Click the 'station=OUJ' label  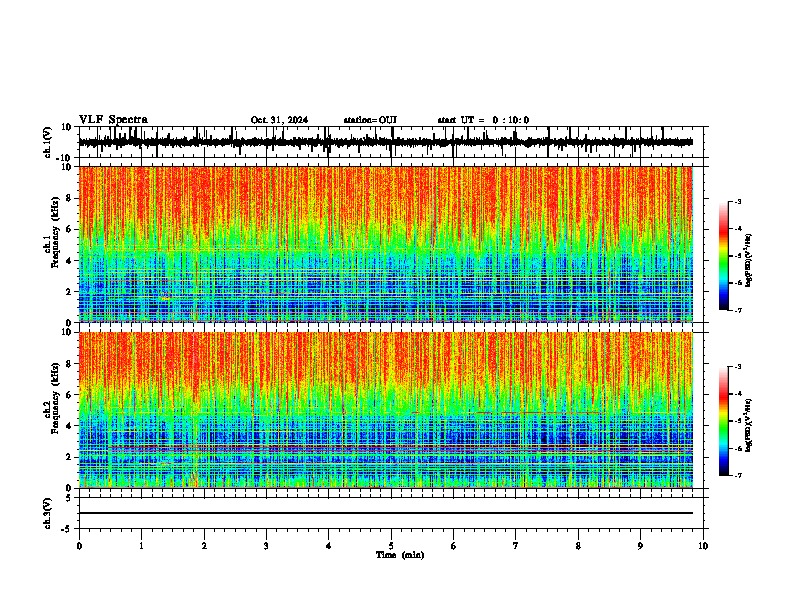click(x=370, y=120)
